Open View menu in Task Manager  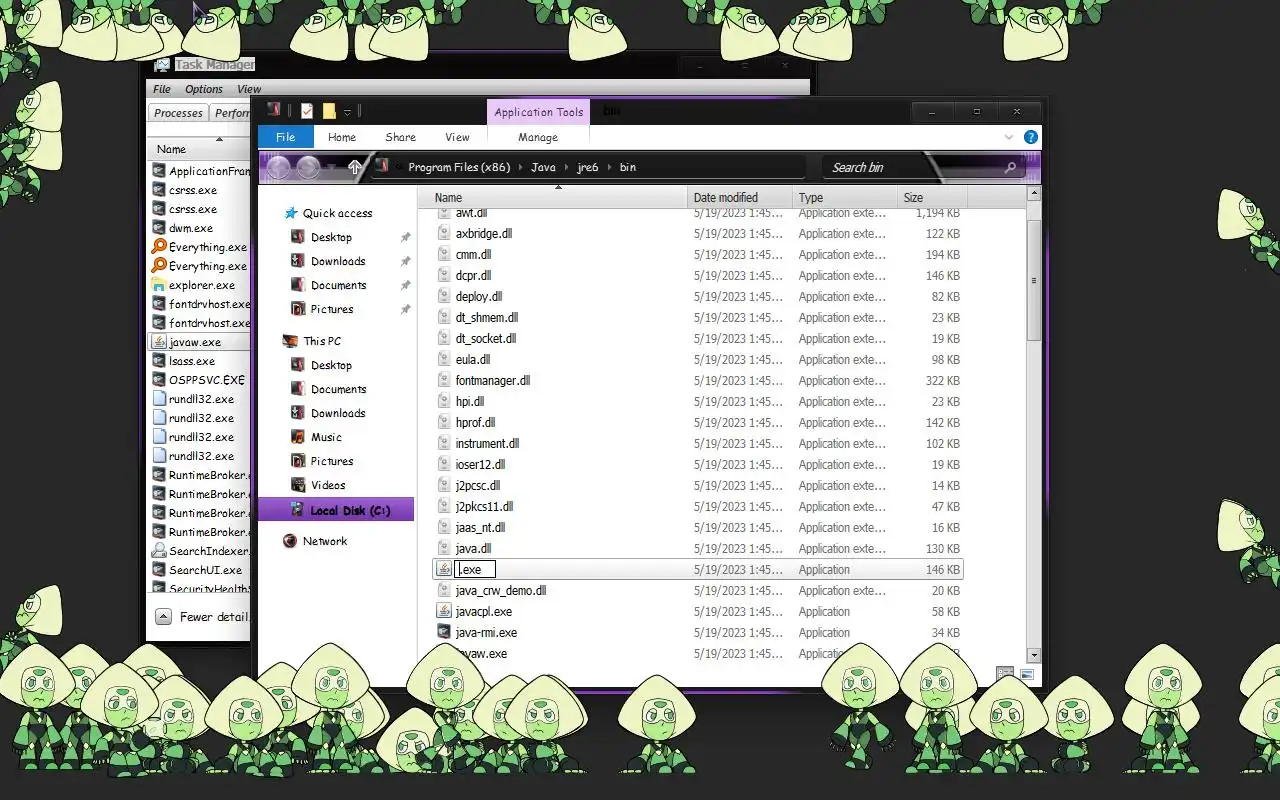[249, 89]
